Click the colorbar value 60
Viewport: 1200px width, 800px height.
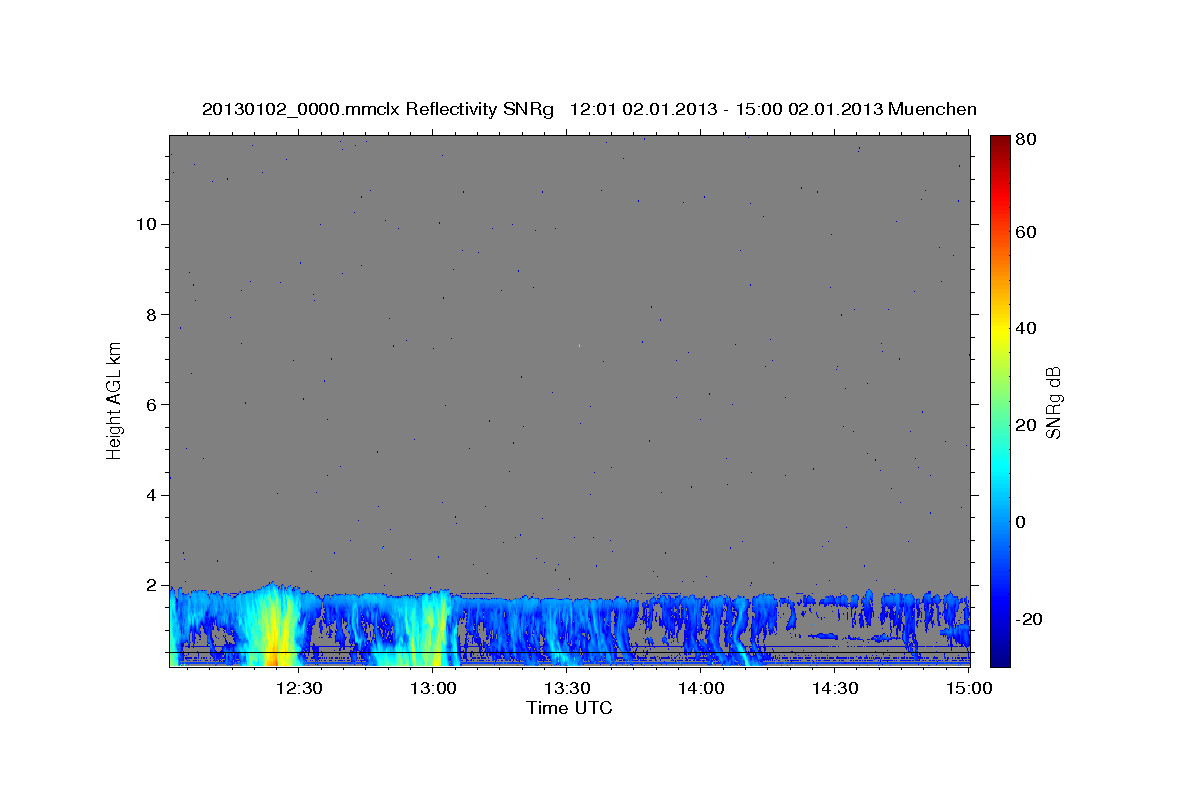[x=1028, y=232]
